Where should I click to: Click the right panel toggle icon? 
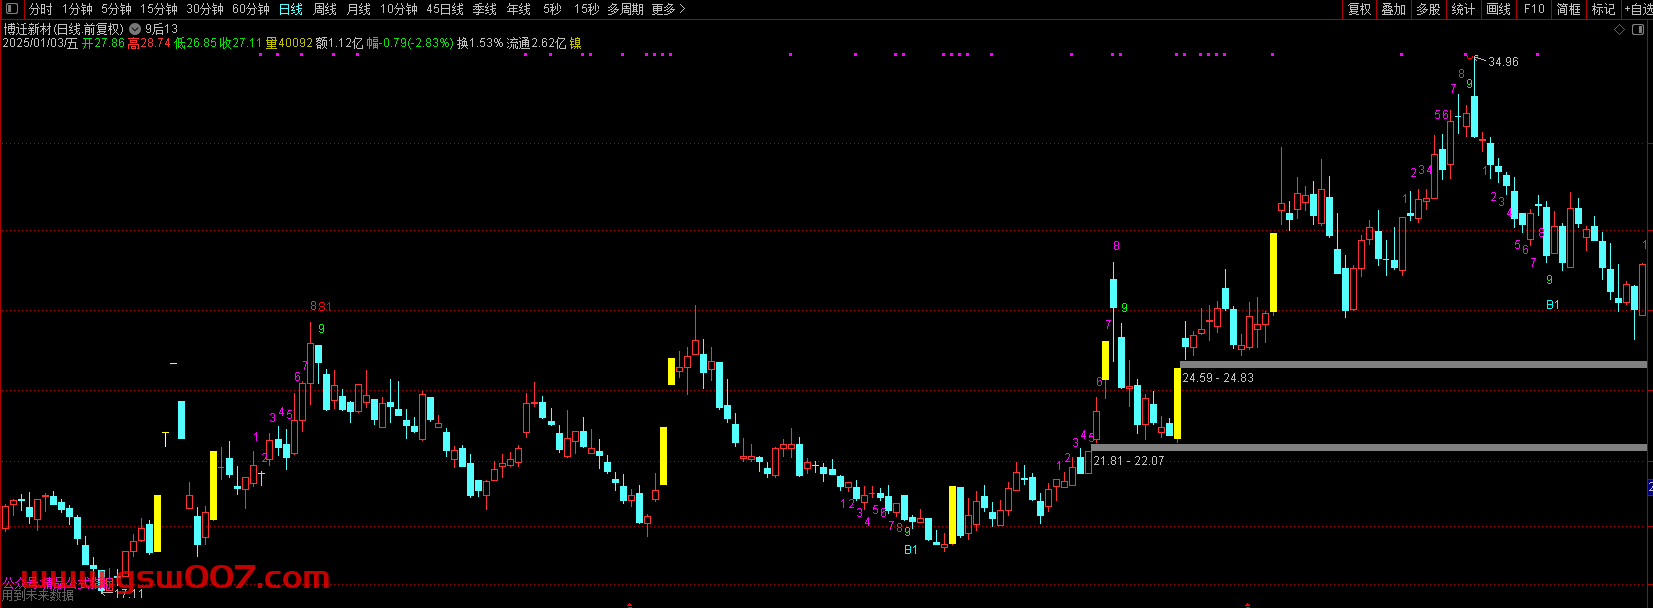1638,29
